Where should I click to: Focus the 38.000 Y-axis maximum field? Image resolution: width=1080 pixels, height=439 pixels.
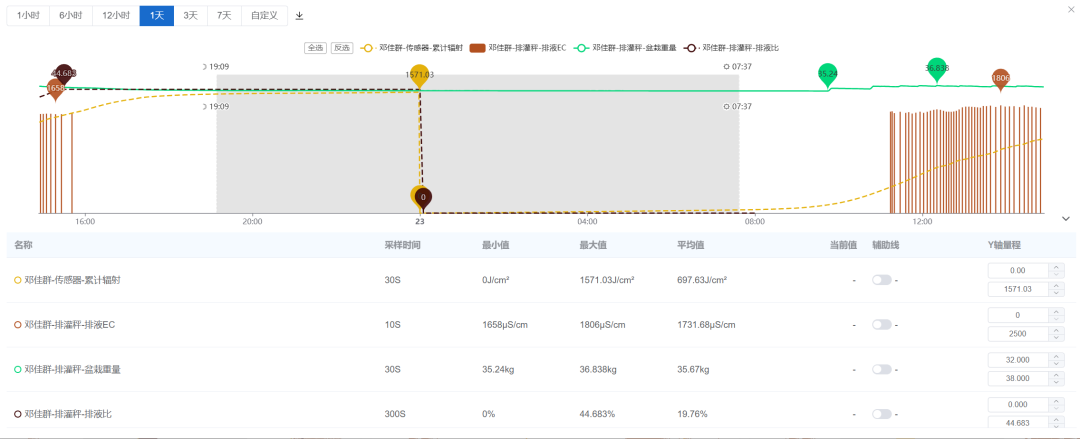tap(1018, 378)
